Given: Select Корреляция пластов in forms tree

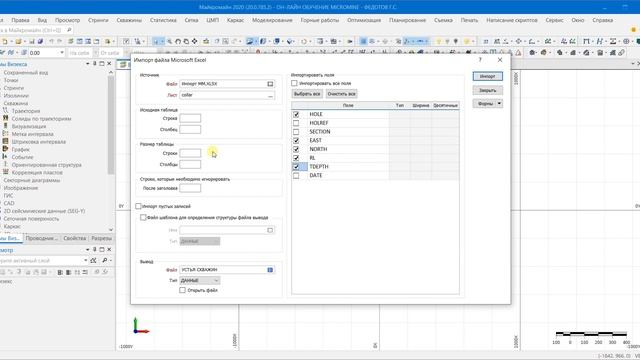Looking at the screenshot, I should click(37, 173).
